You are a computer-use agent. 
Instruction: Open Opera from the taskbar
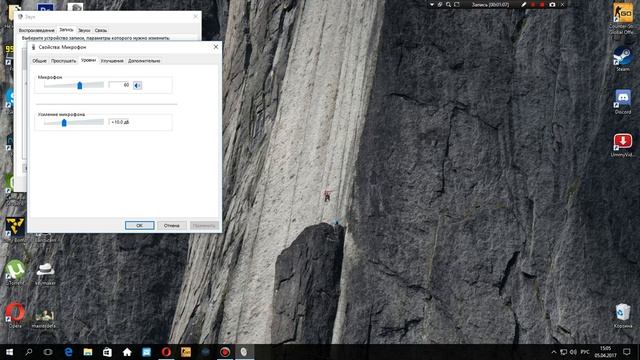pos(166,352)
